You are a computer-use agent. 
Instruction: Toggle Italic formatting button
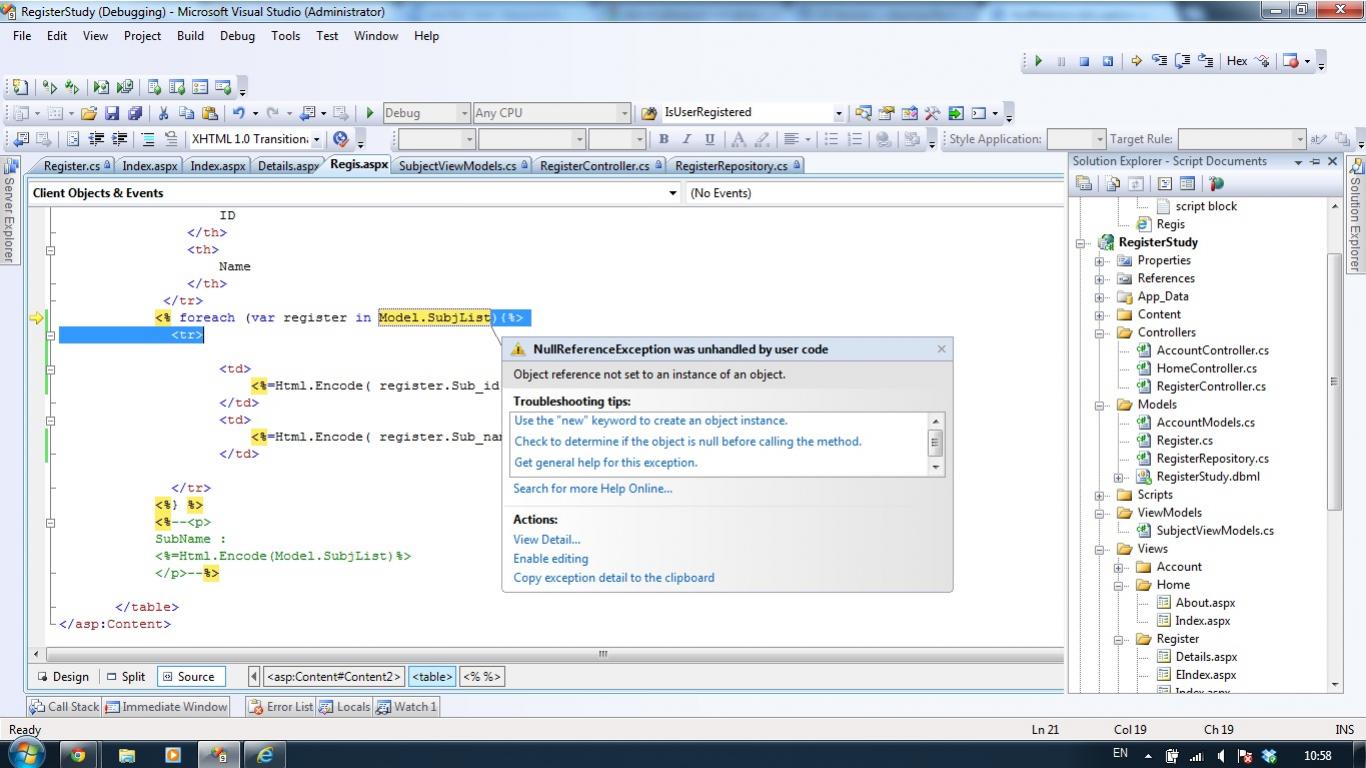(x=686, y=139)
